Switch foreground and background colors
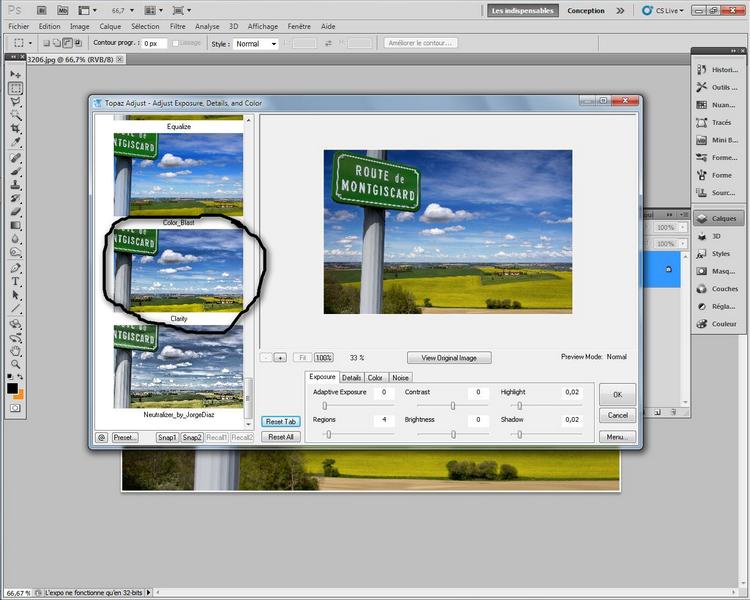 click(20, 377)
